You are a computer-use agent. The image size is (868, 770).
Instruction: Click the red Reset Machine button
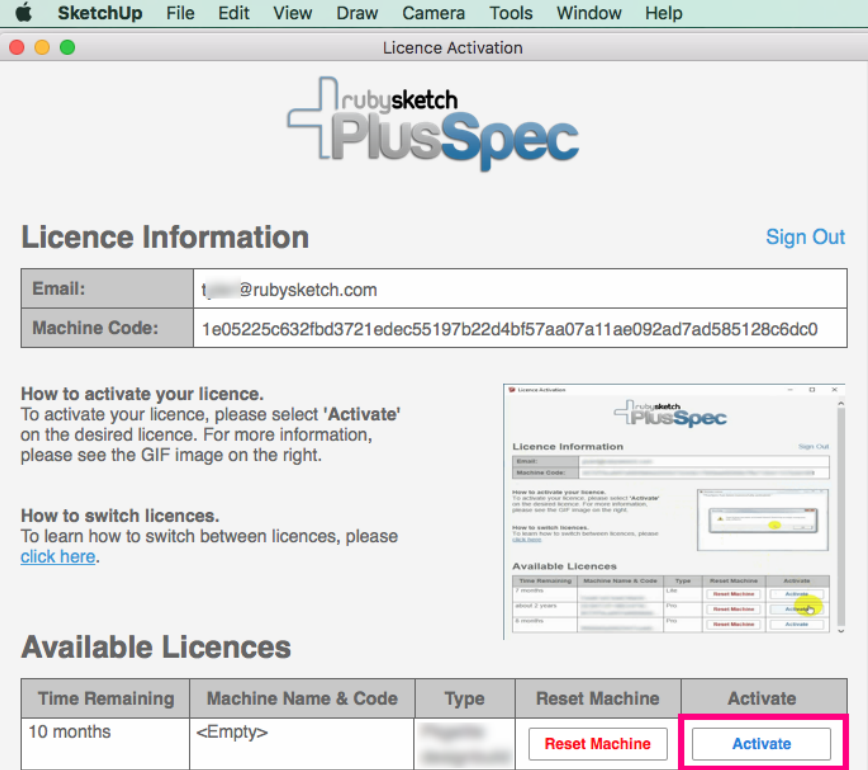tap(598, 743)
